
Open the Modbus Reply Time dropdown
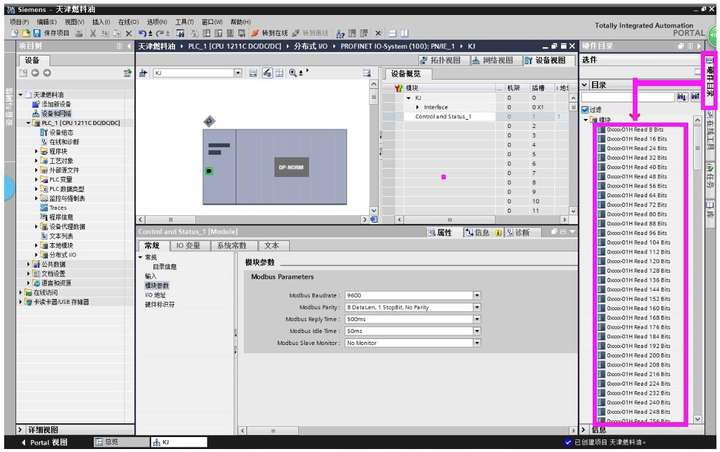pyautogui.click(x=477, y=319)
